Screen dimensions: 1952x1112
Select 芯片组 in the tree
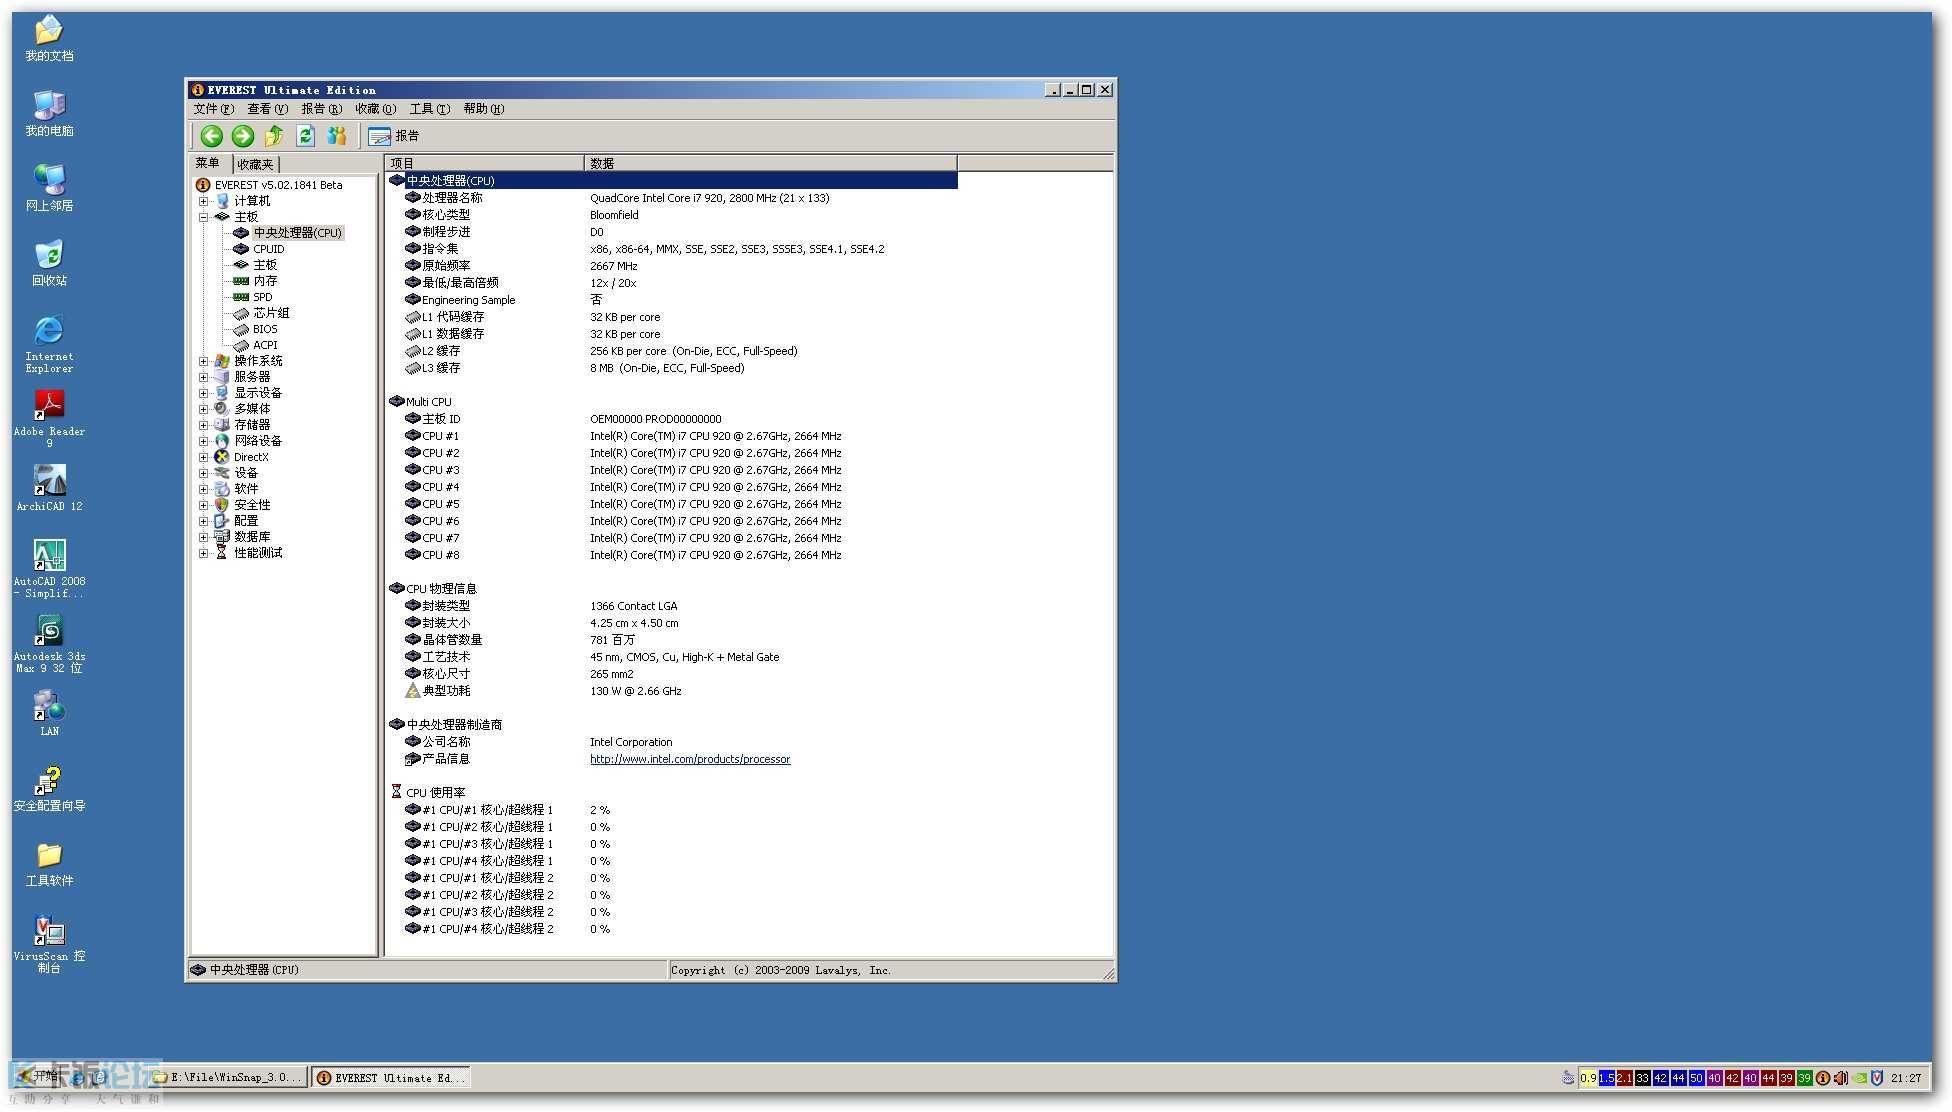(x=271, y=313)
